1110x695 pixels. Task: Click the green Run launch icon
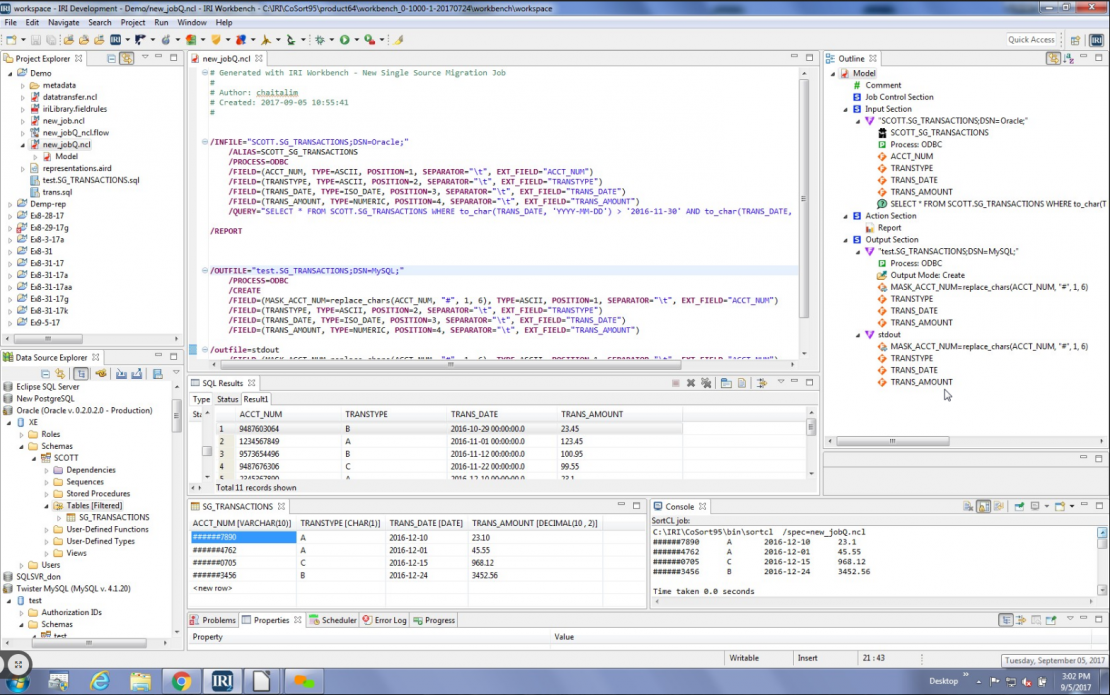point(345,40)
